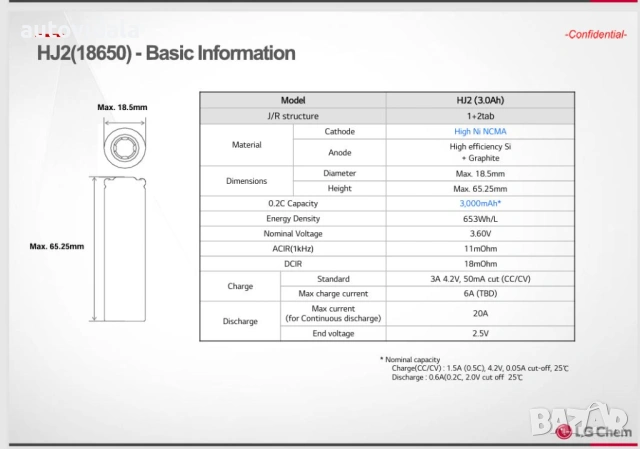
Task: Click the "18mOhm" value
Action: click(x=480, y=264)
